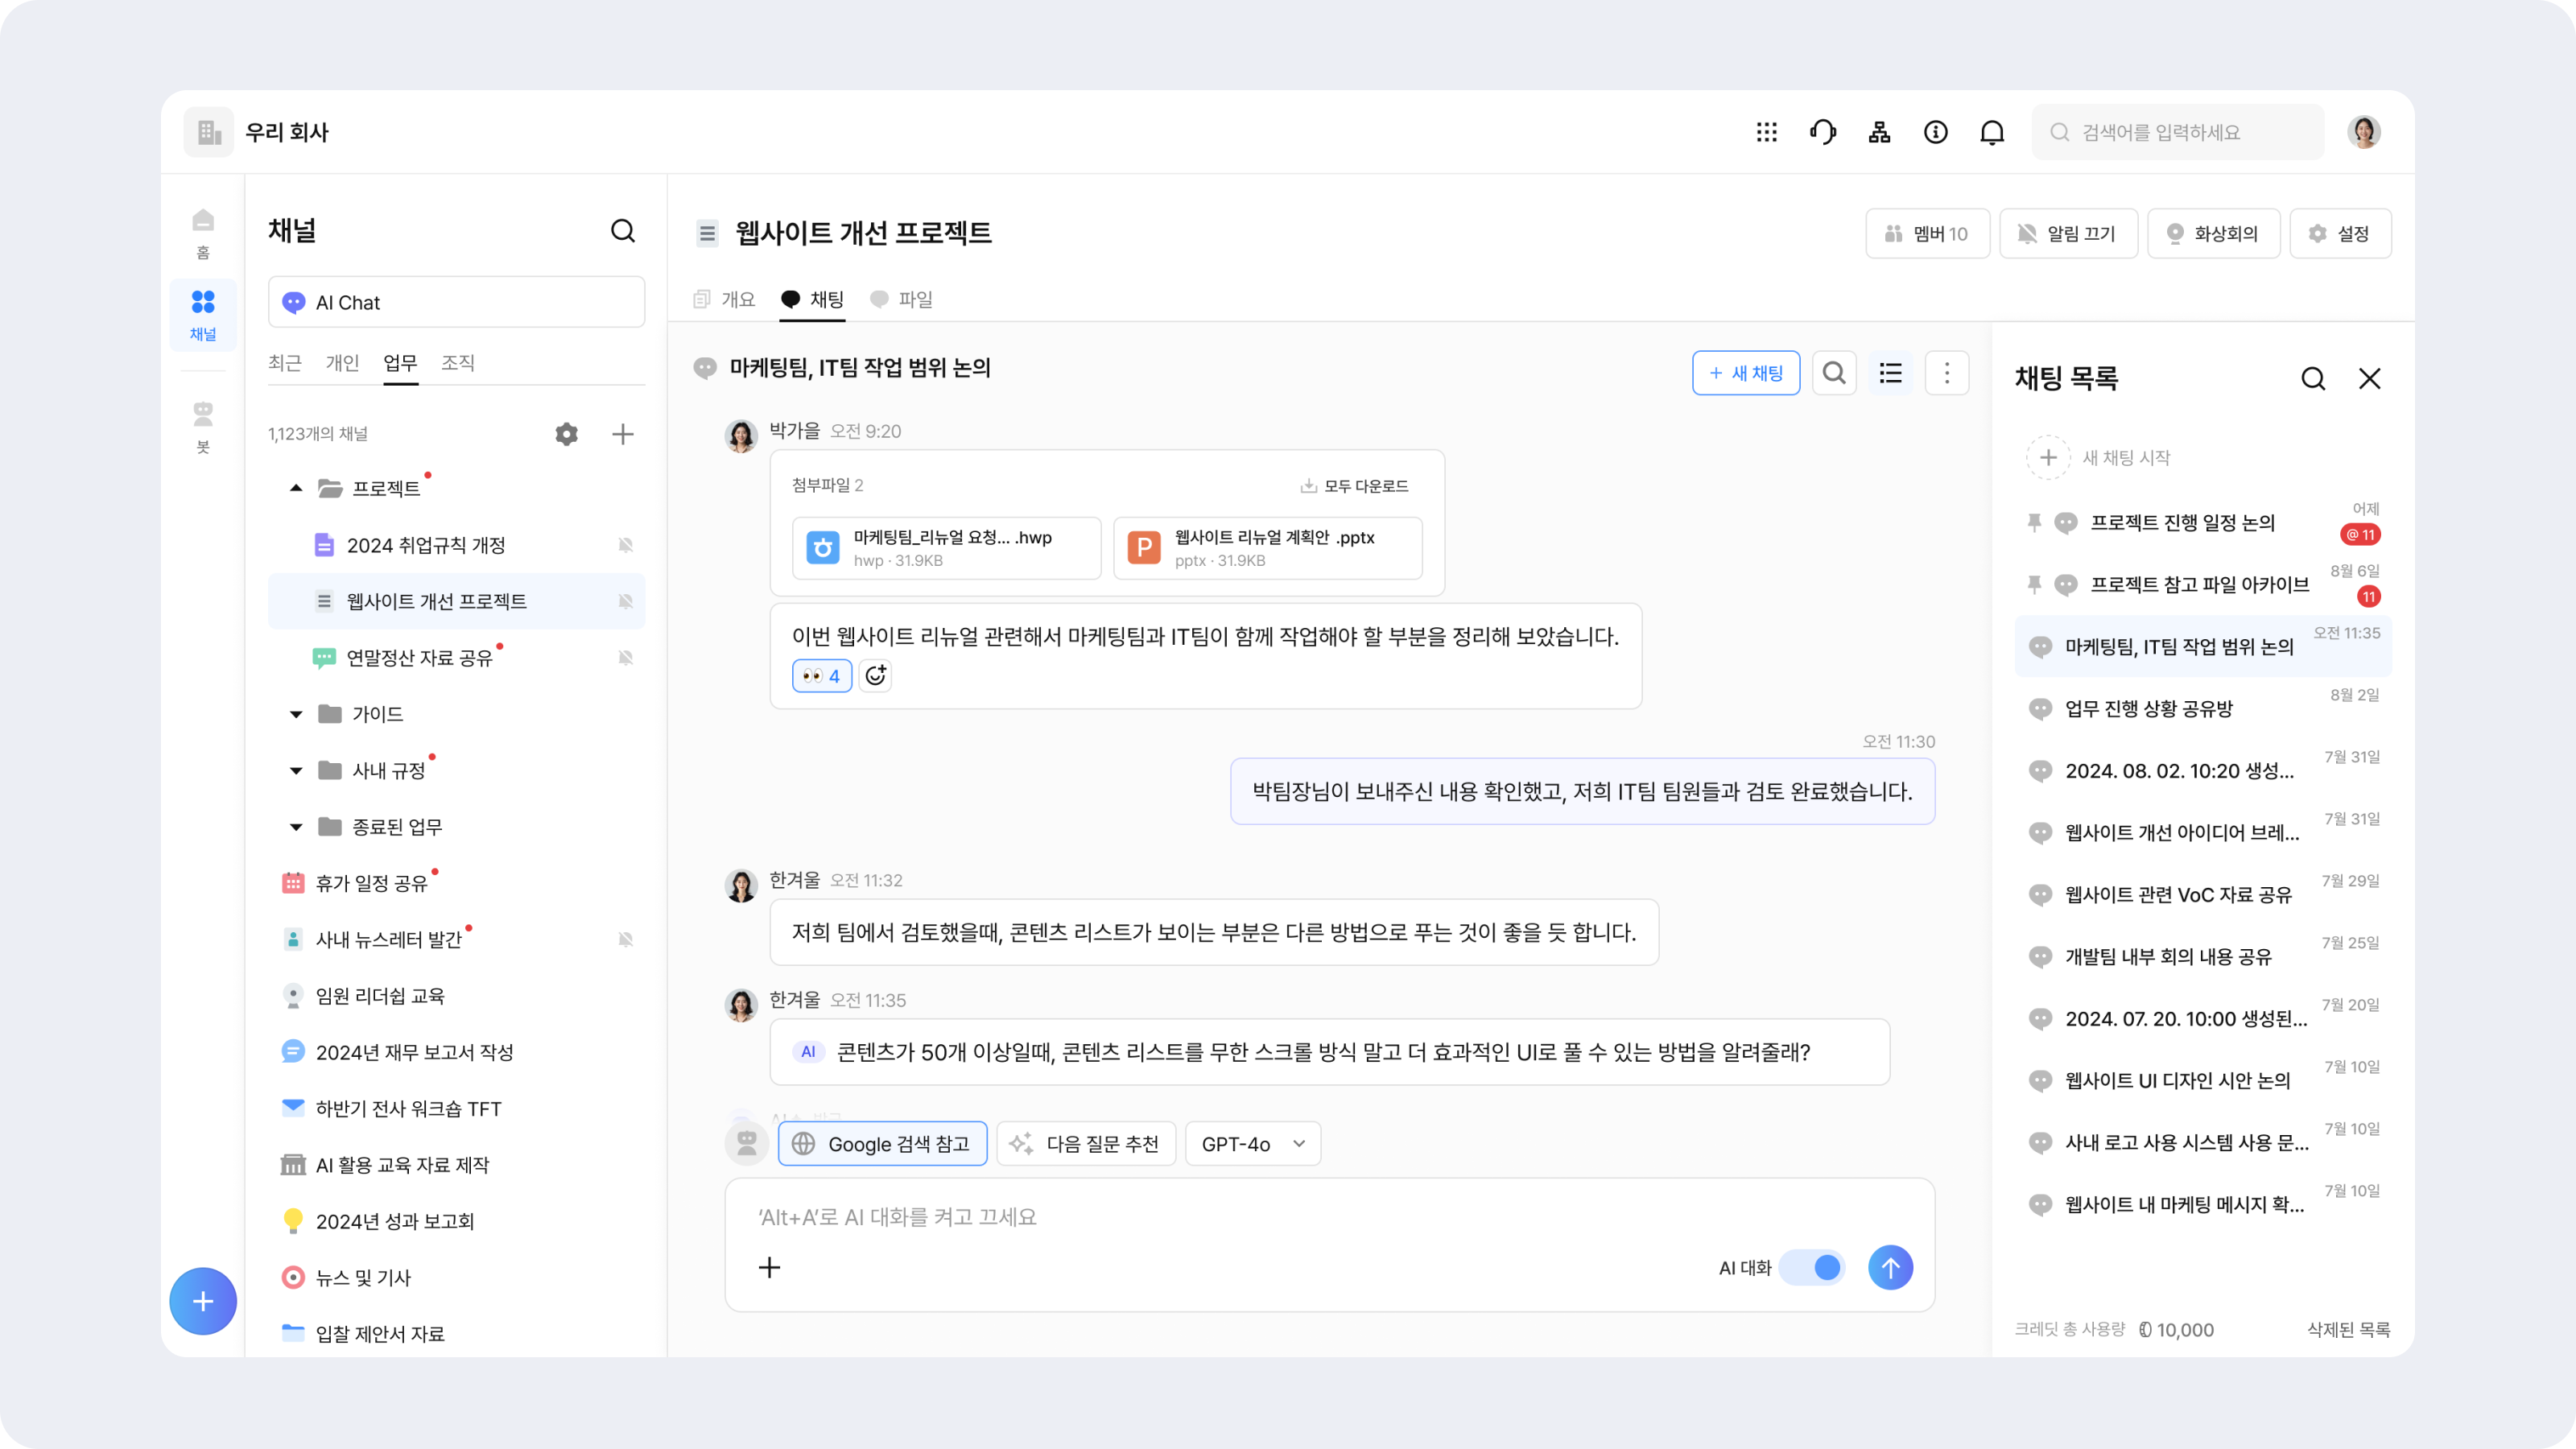Click the header search input field
This screenshot has height=1449, width=2576.
(x=2178, y=132)
